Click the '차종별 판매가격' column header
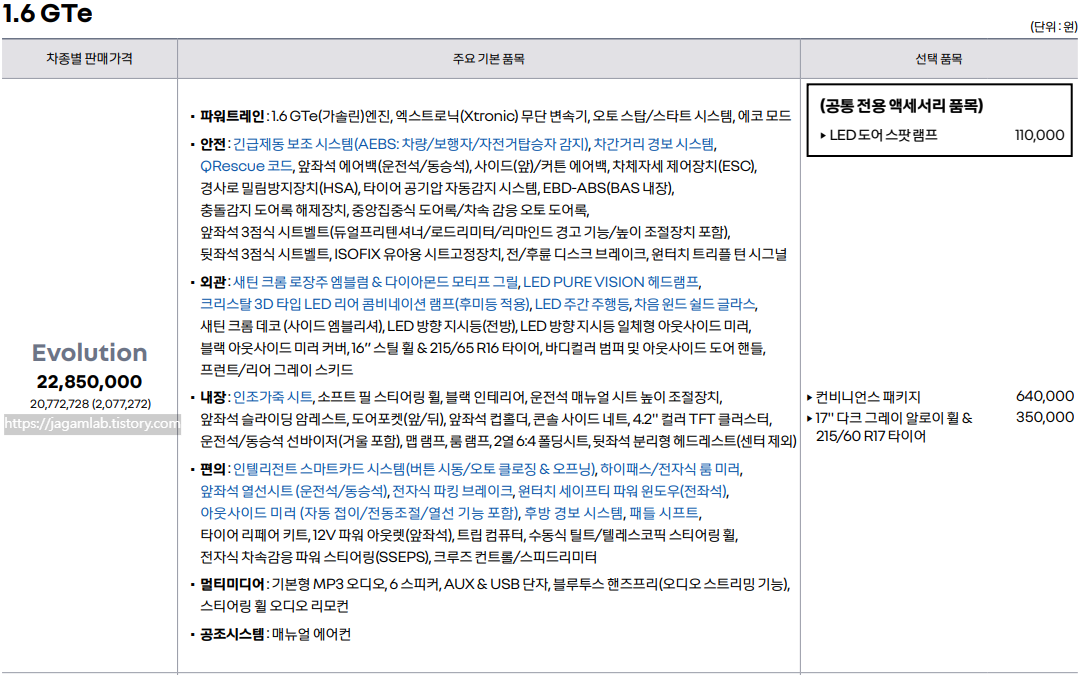Viewport: 1081px width, 675px height. [89, 59]
